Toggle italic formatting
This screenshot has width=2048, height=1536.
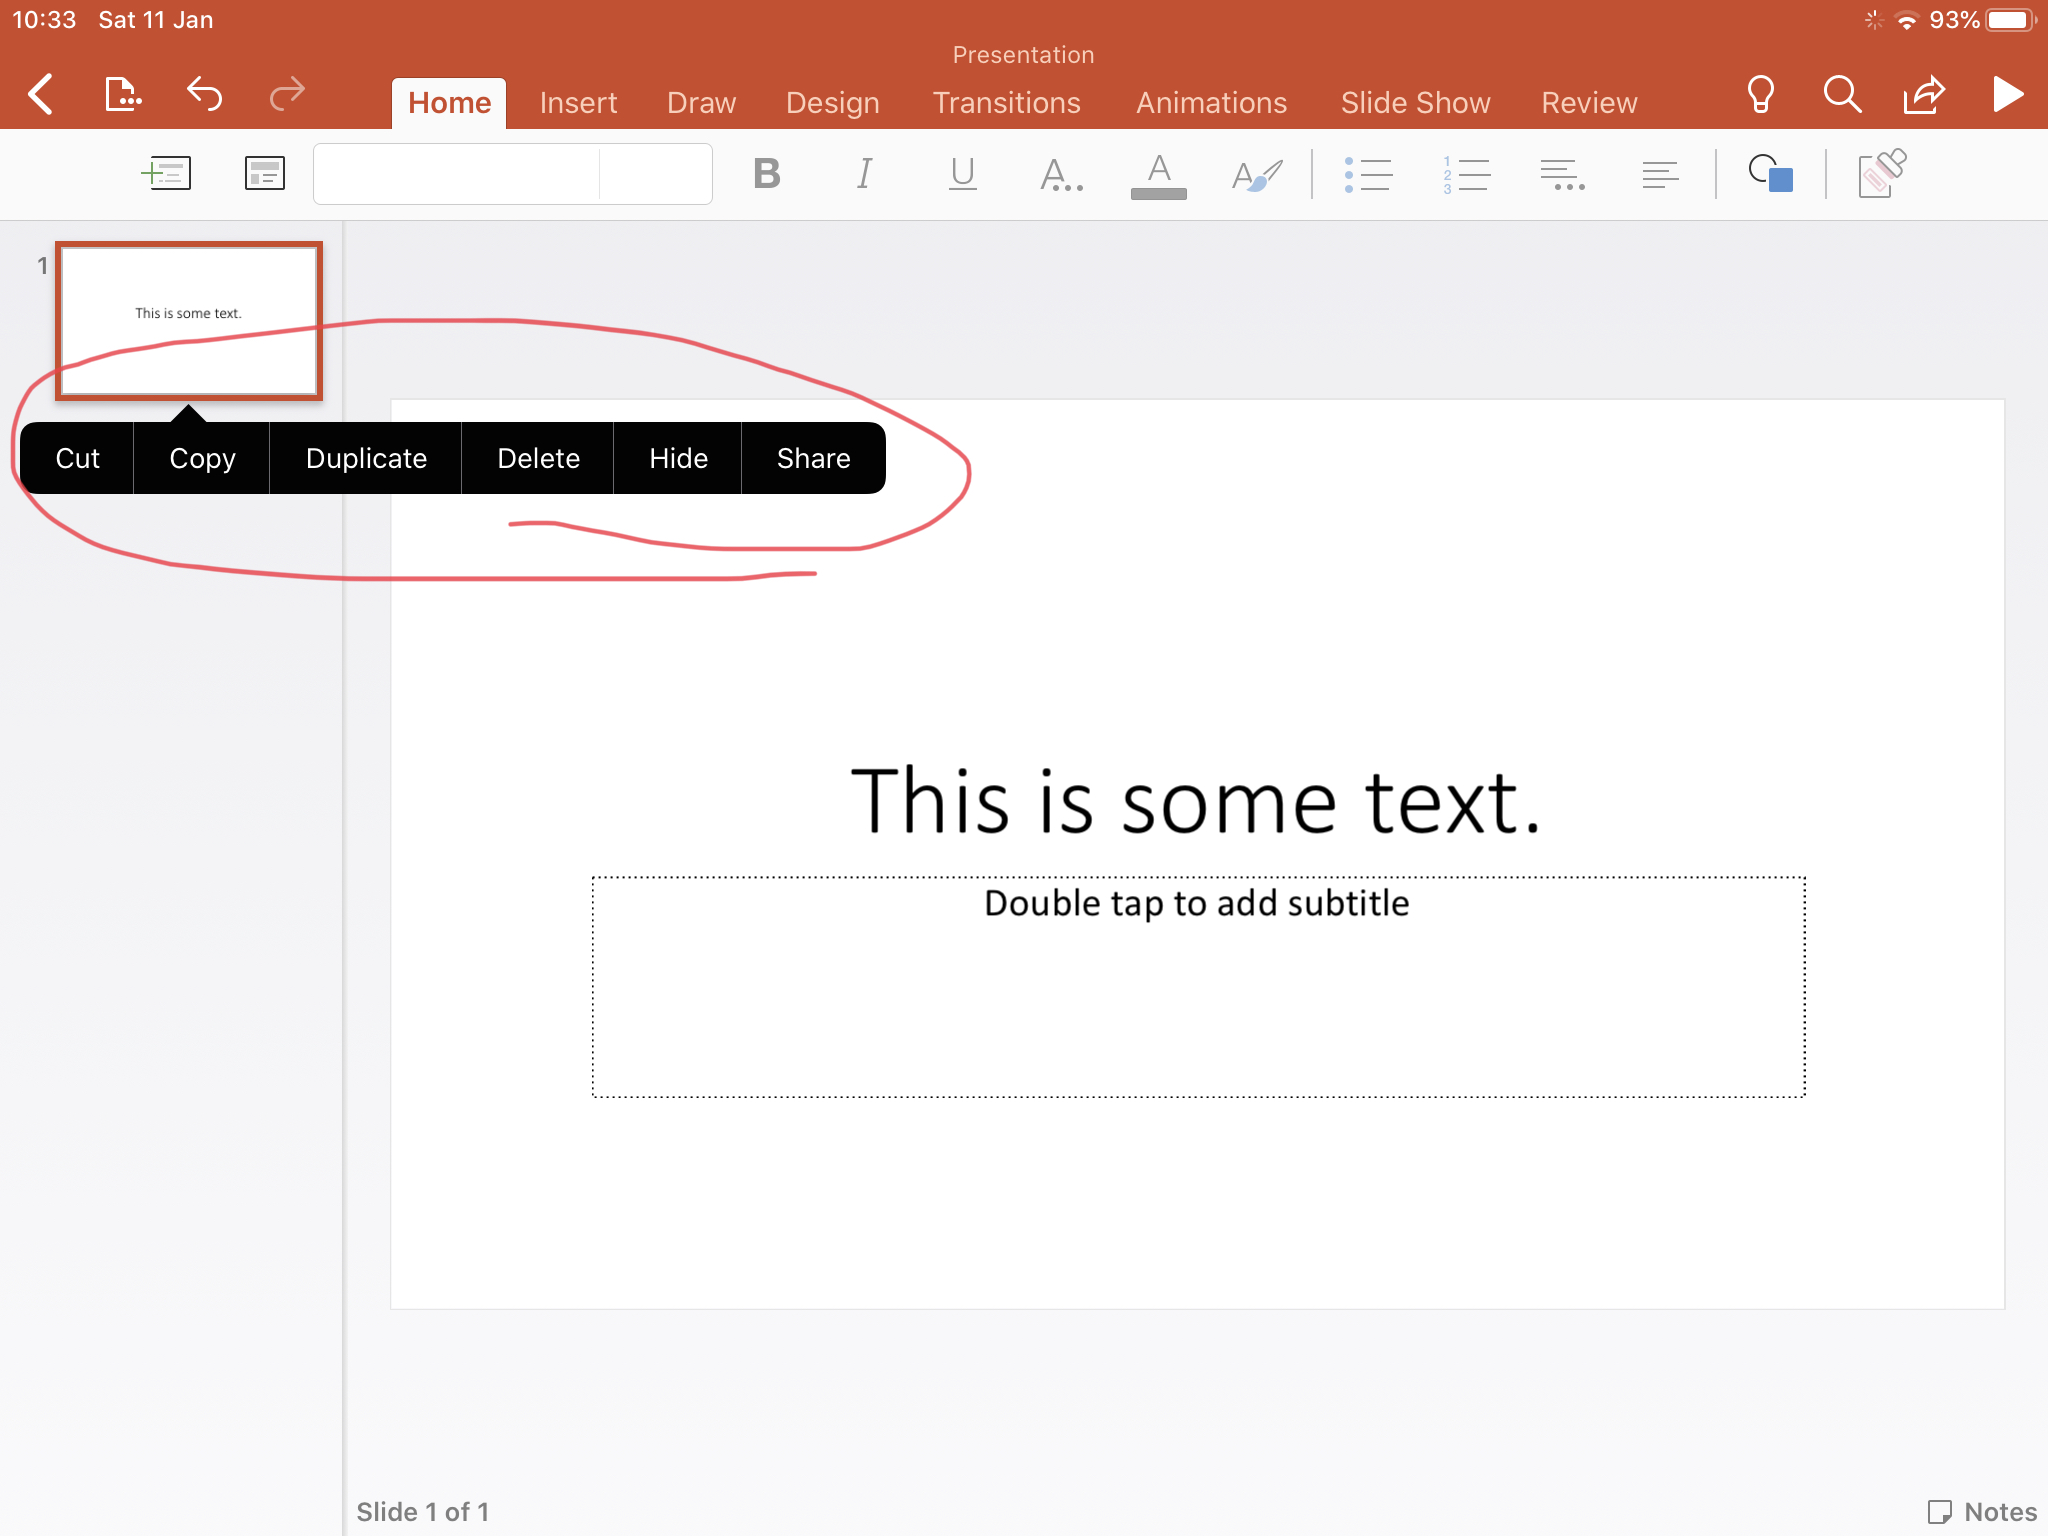(x=864, y=174)
